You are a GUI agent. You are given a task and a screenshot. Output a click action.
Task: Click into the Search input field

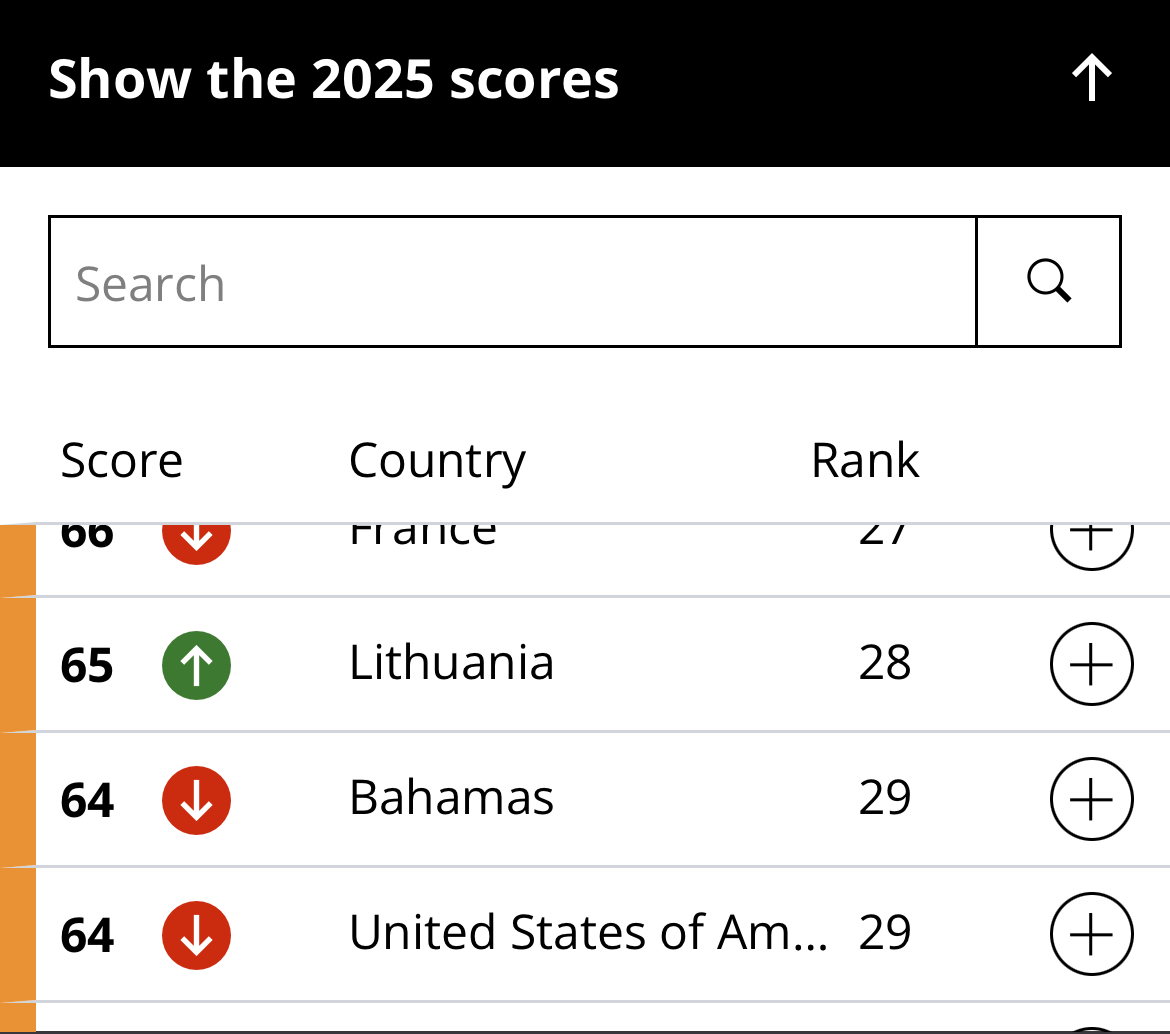point(512,282)
